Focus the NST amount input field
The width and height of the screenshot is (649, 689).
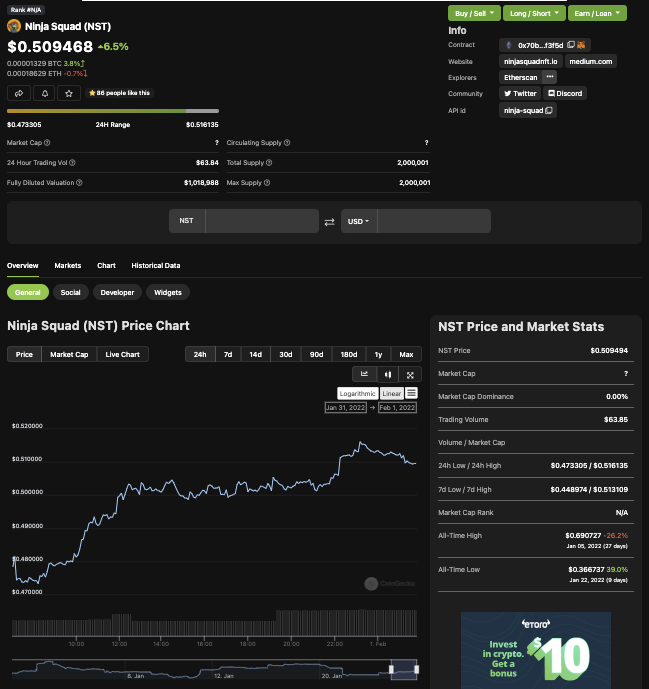pyautogui.click(x=262, y=221)
